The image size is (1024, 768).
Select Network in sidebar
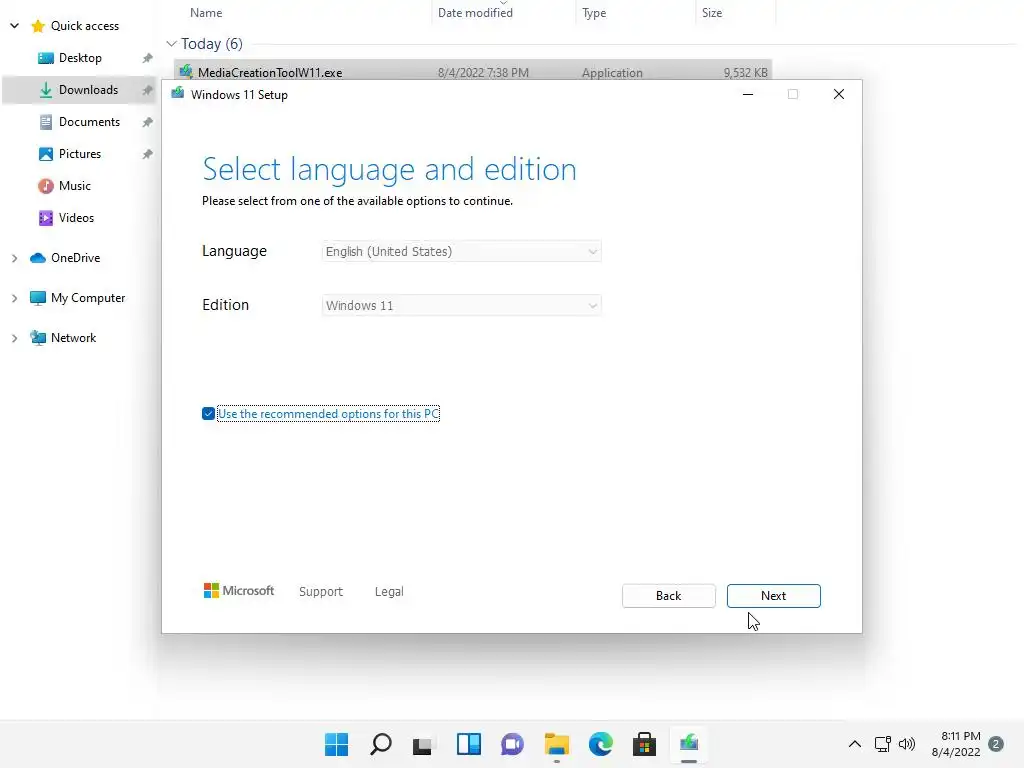coord(73,338)
